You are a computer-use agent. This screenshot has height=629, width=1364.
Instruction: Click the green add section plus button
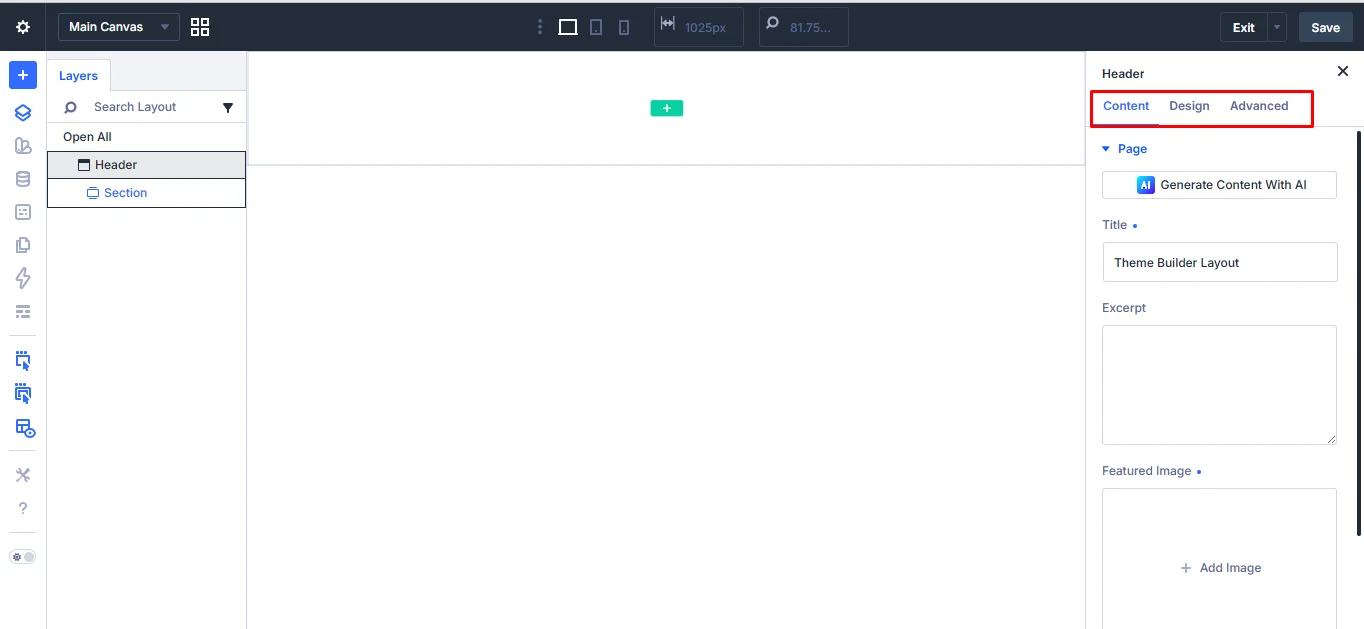[x=667, y=108]
